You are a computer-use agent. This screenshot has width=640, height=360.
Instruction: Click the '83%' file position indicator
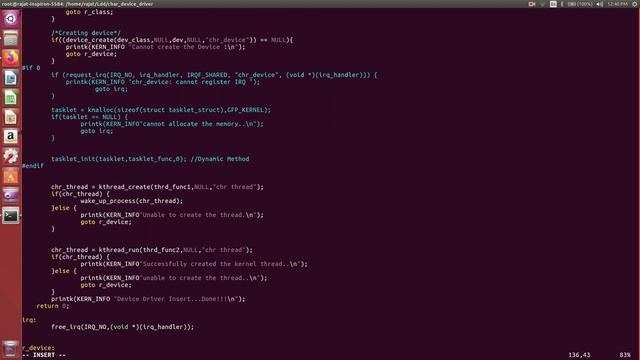pyautogui.click(x=625, y=355)
